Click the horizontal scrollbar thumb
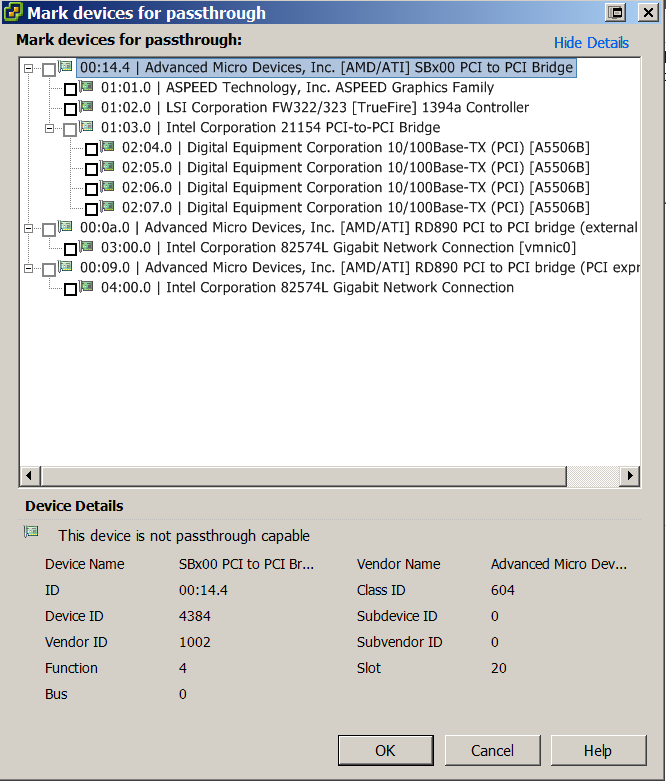The width and height of the screenshot is (666, 782). (x=304, y=475)
